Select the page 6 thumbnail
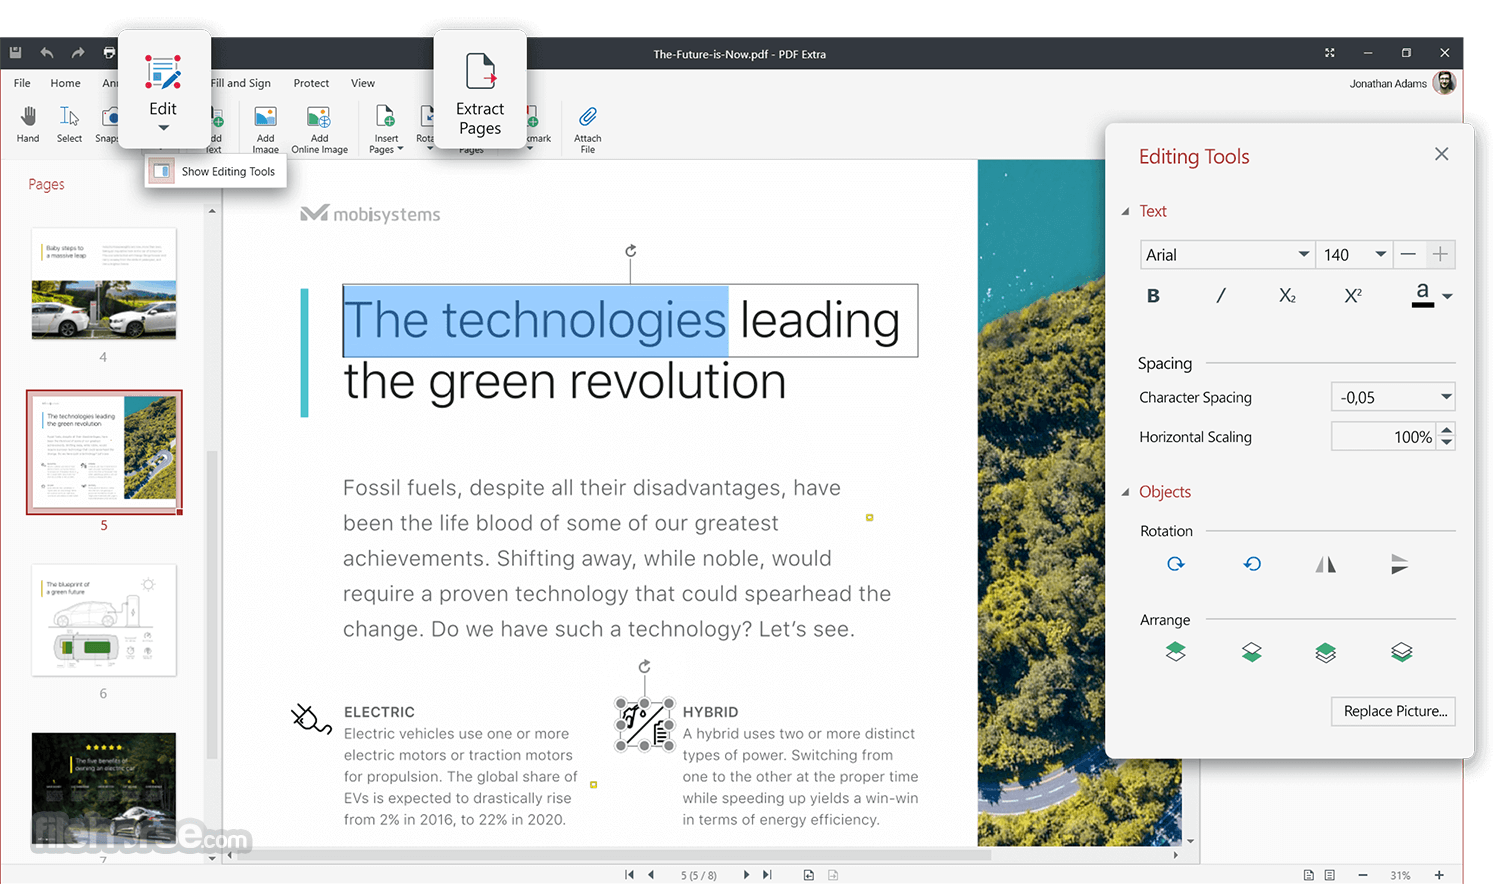This screenshot has width=1500, height=884. (x=104, y=621)
